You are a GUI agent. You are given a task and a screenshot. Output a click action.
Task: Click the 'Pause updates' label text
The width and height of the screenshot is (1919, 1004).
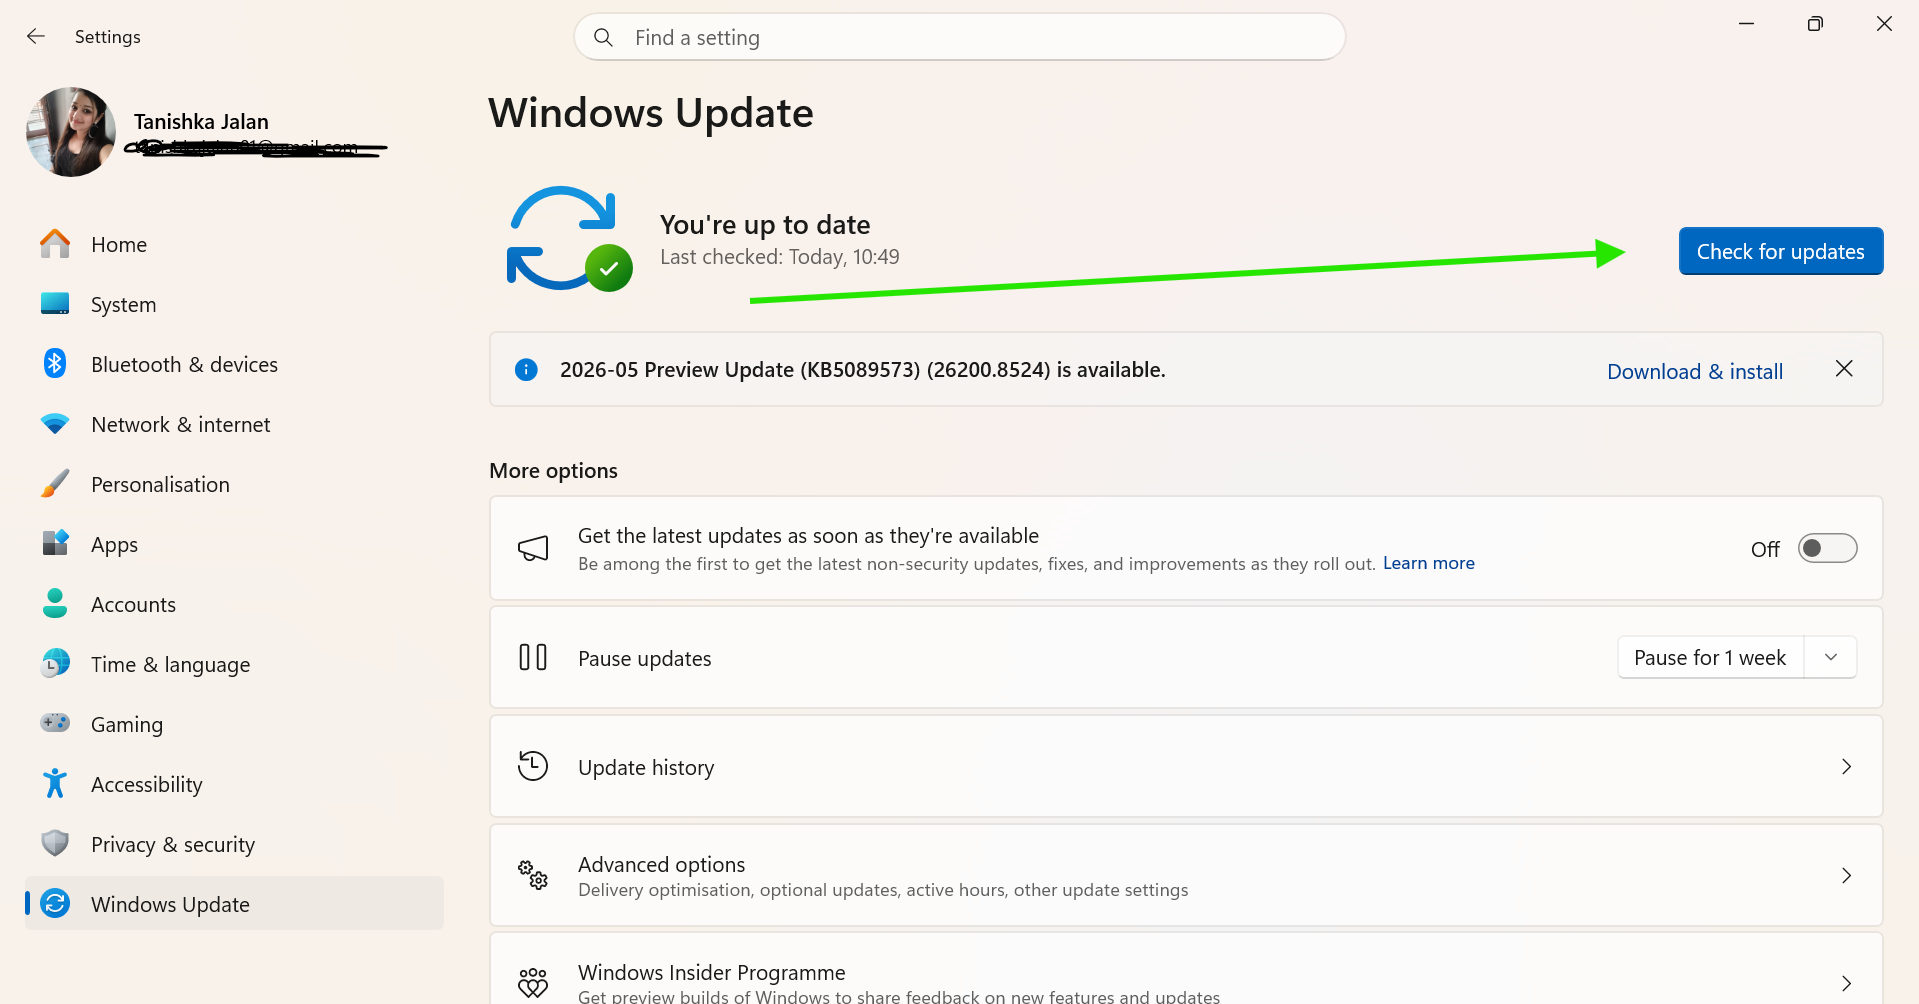(645, 659)
